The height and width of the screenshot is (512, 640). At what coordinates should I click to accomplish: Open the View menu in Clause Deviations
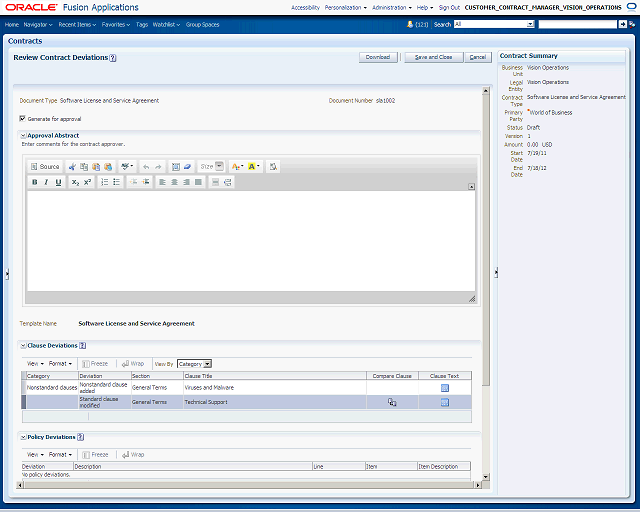[x=35, y=363]
